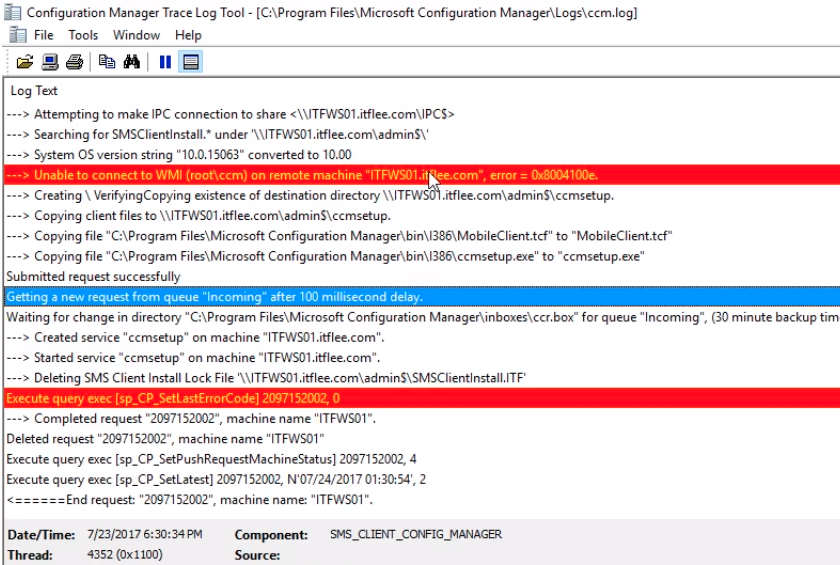Screen dimensions: 840x565
Task: Open the Tools menu
Action: 83,35
